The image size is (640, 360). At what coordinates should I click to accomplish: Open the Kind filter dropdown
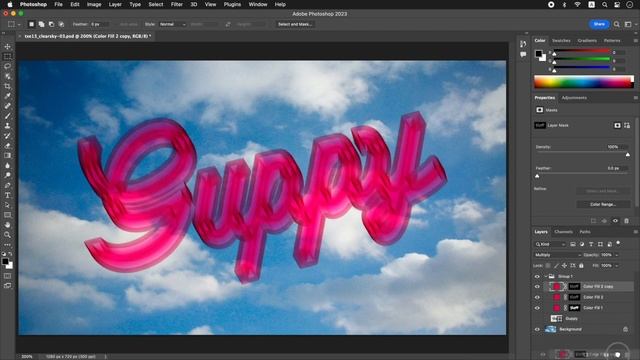point(550,244)
